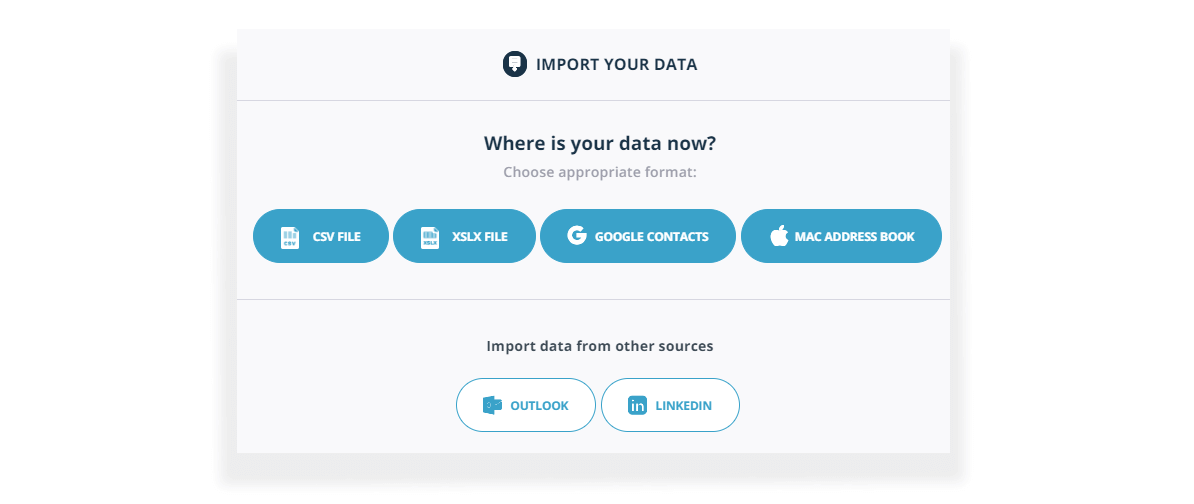Select the XSLX FILE format button
The image size is (1194, 504).
(x=465, y=236)
